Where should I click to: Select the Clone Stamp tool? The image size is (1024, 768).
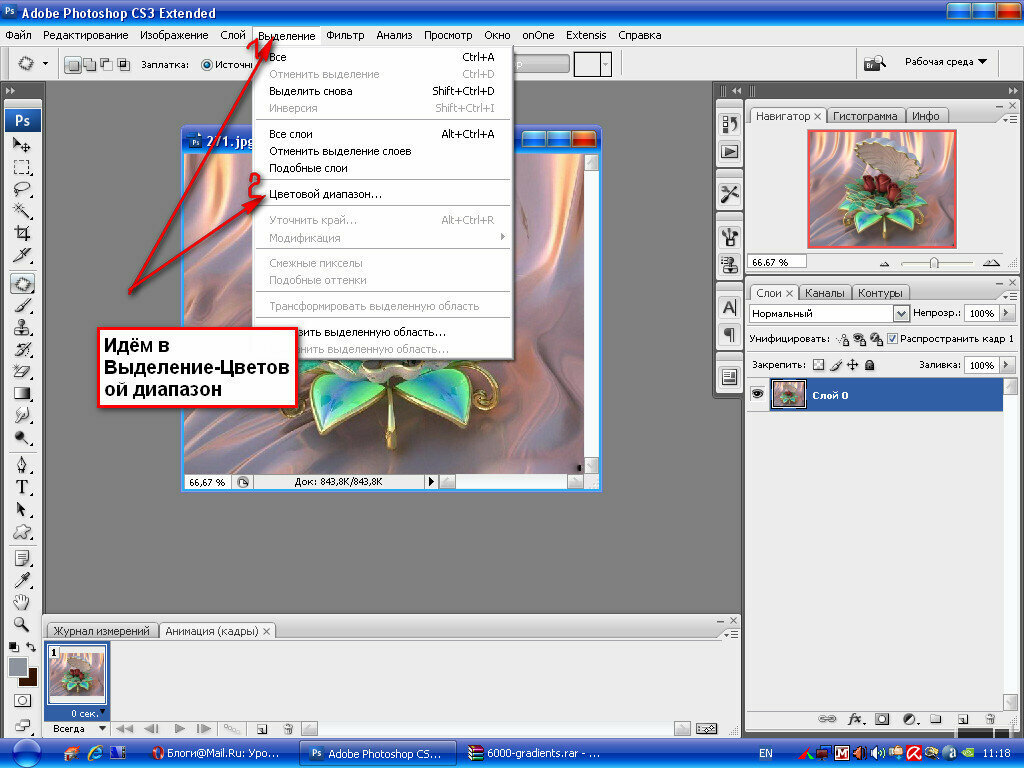[x=22, y=327]
